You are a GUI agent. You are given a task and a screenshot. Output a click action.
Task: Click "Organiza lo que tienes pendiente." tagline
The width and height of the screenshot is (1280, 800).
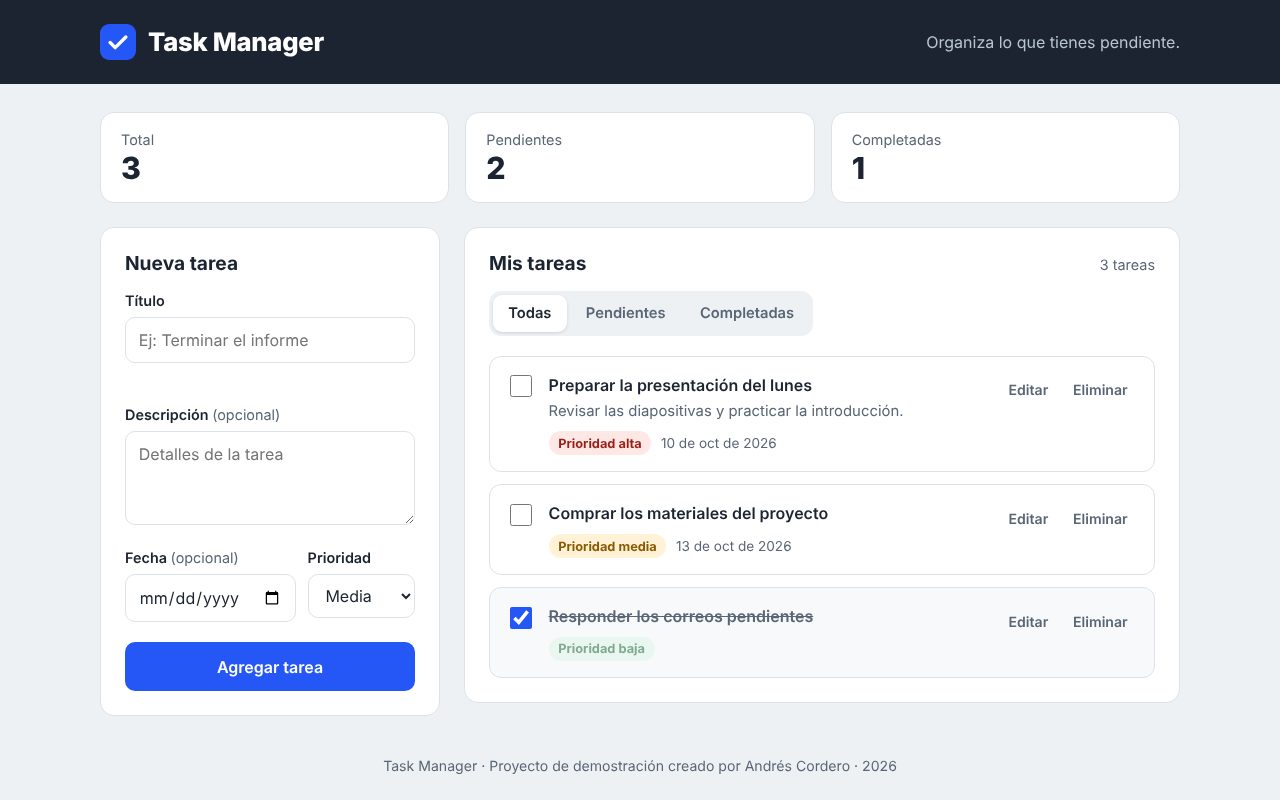click(1053, 42)
